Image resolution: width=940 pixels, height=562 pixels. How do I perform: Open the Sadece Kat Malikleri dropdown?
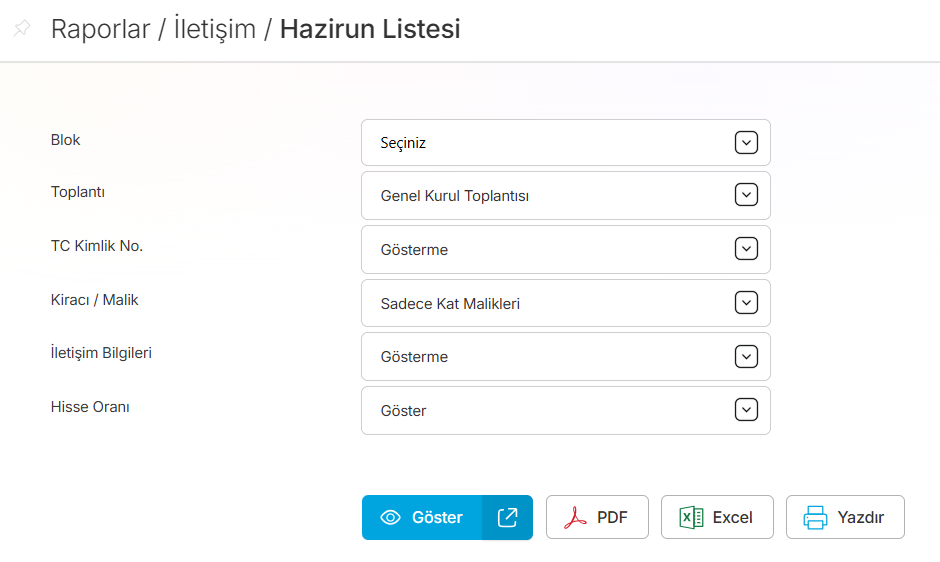click(550, 303)
